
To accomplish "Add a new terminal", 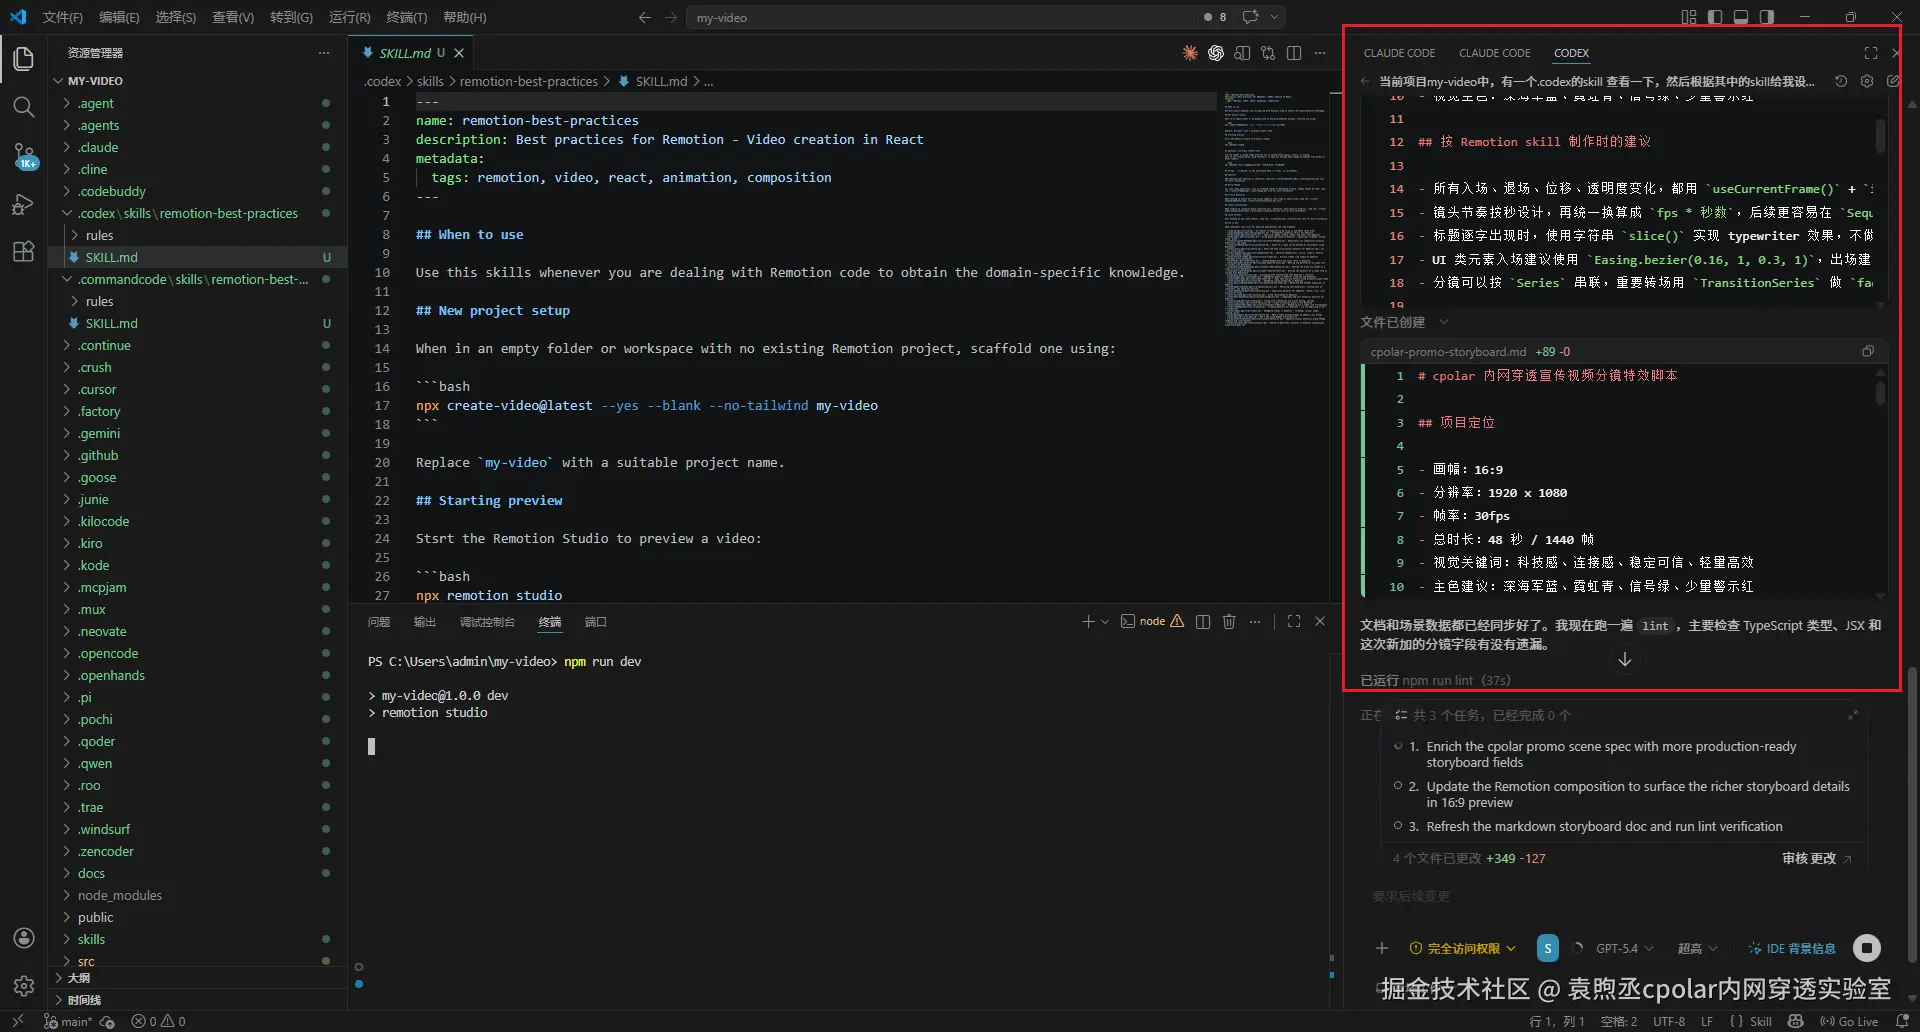I will (1088, 621).
